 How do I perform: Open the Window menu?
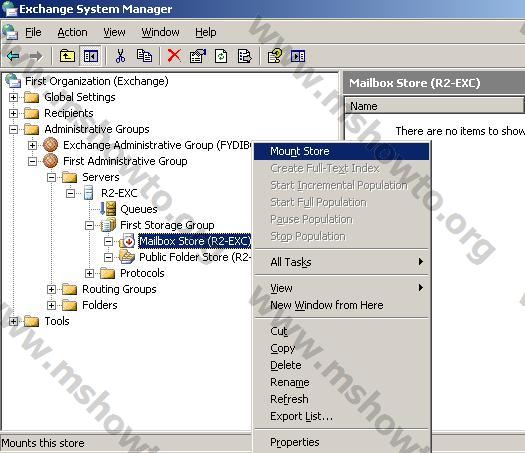[160, 32]
